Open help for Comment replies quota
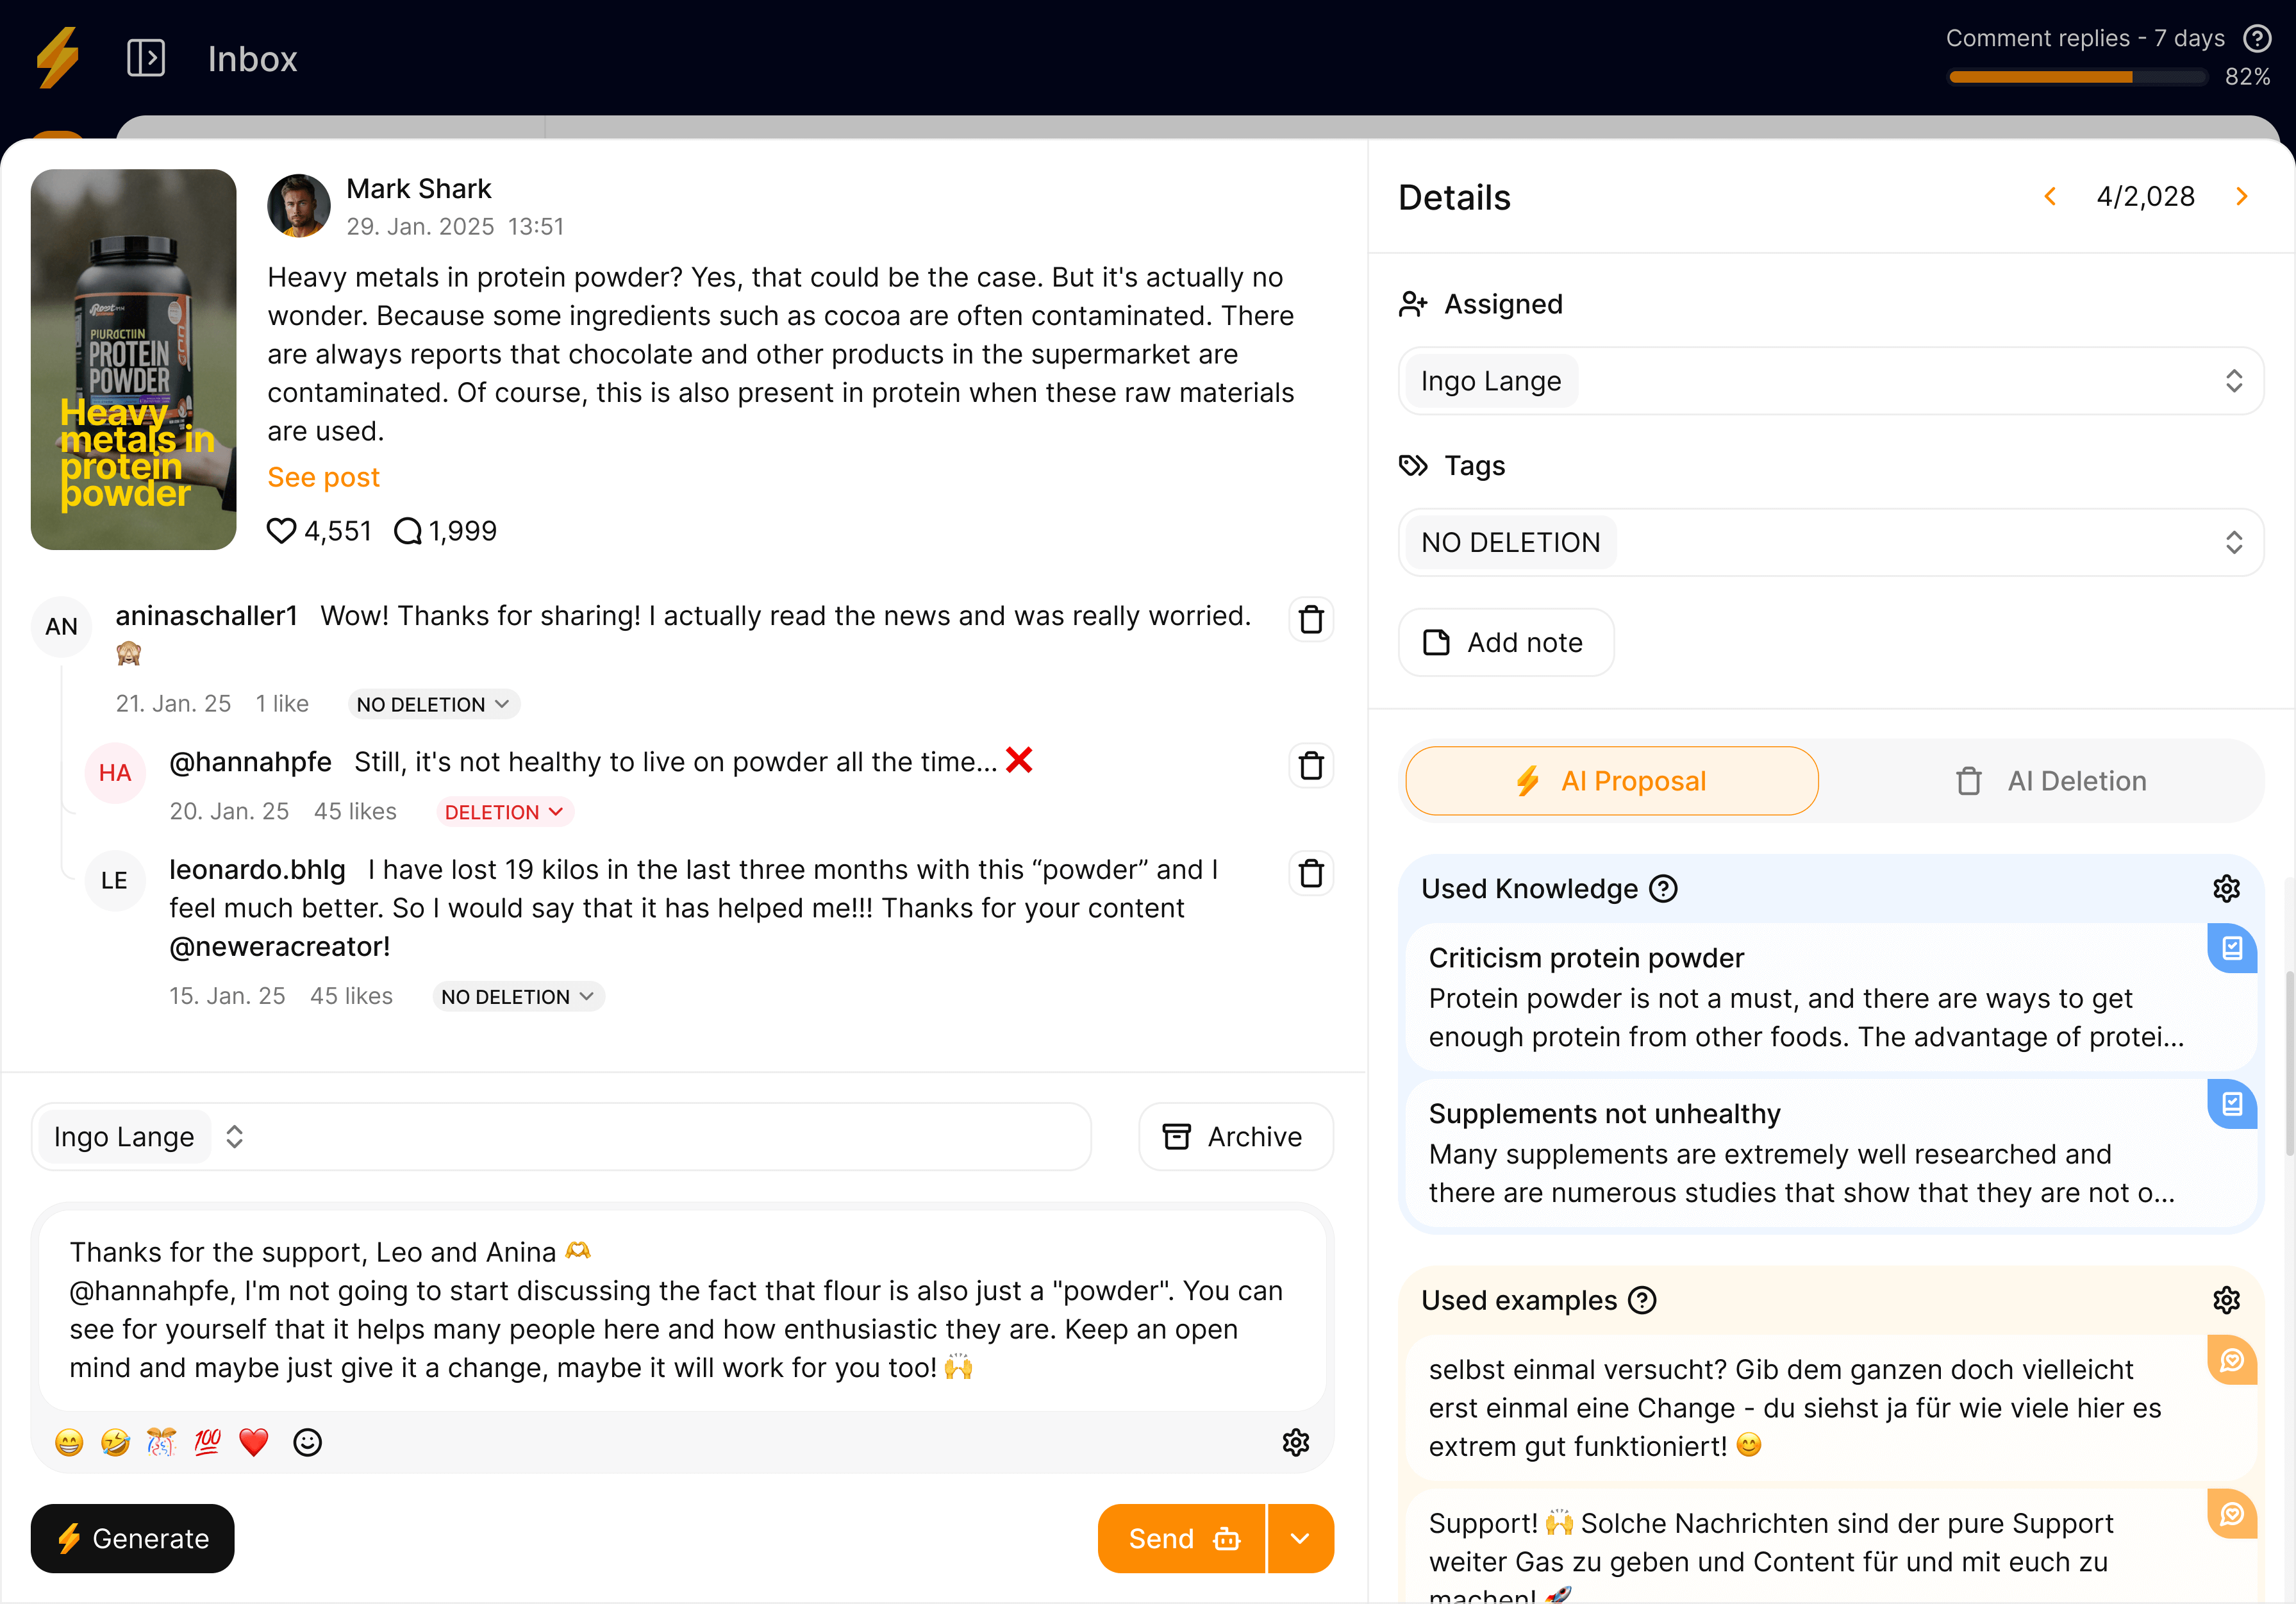The image size is (2296, 1604). click(x=2258, y=38)
